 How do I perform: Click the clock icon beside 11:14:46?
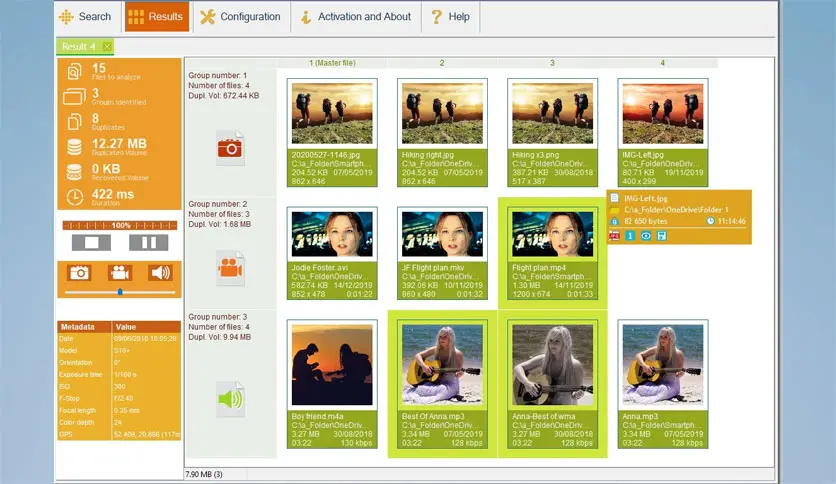point(710,221)
